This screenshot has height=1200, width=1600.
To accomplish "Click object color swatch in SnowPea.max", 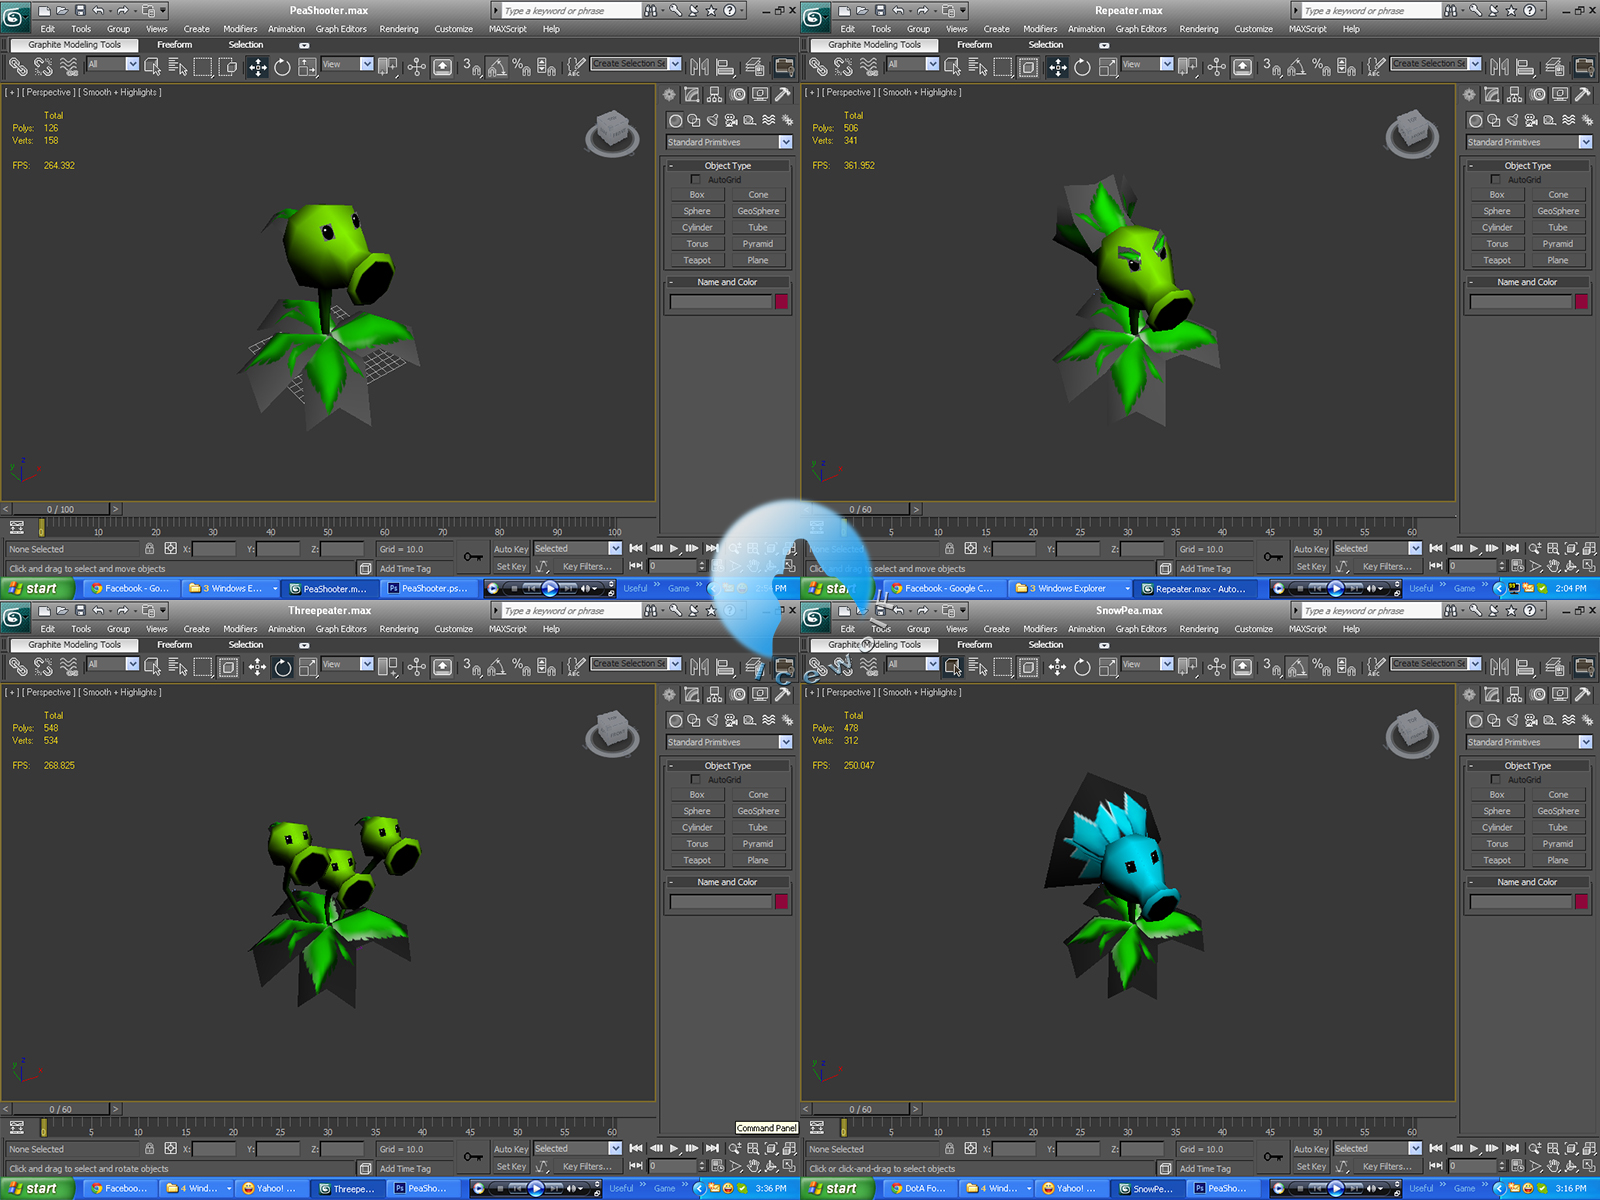I will (x=1581, y=902).
